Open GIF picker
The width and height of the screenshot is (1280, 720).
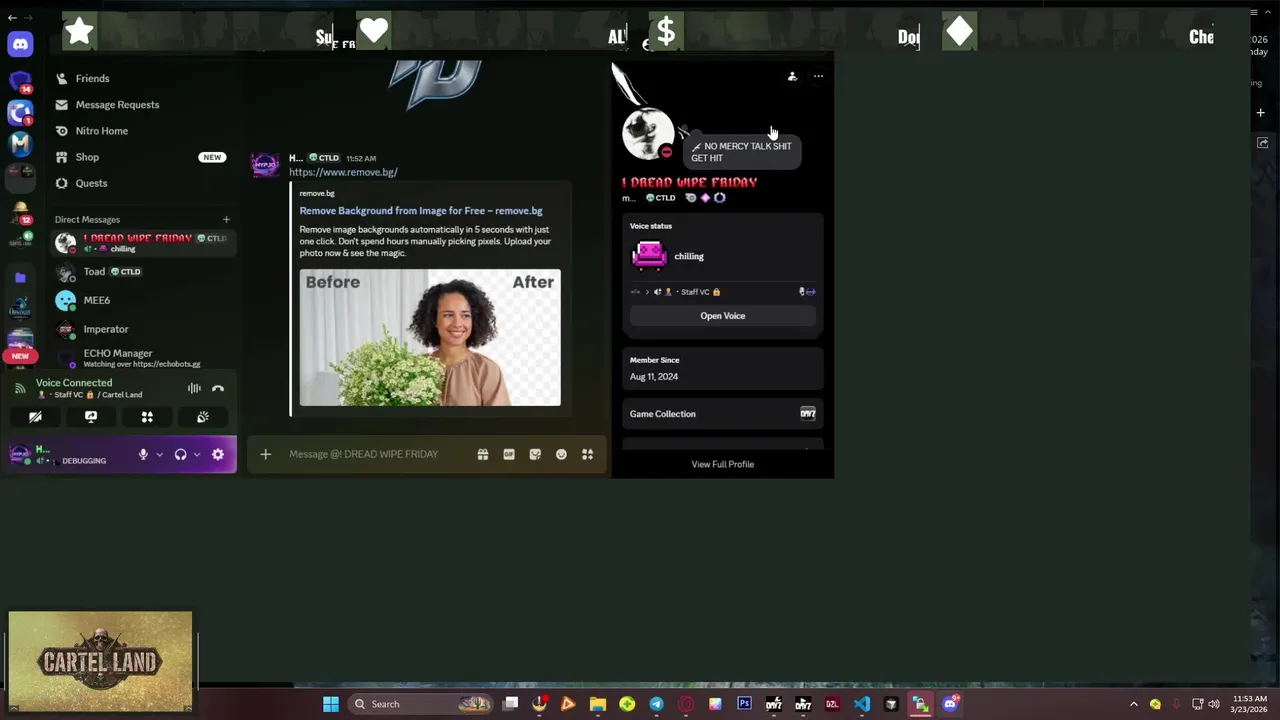coord(509,455)
